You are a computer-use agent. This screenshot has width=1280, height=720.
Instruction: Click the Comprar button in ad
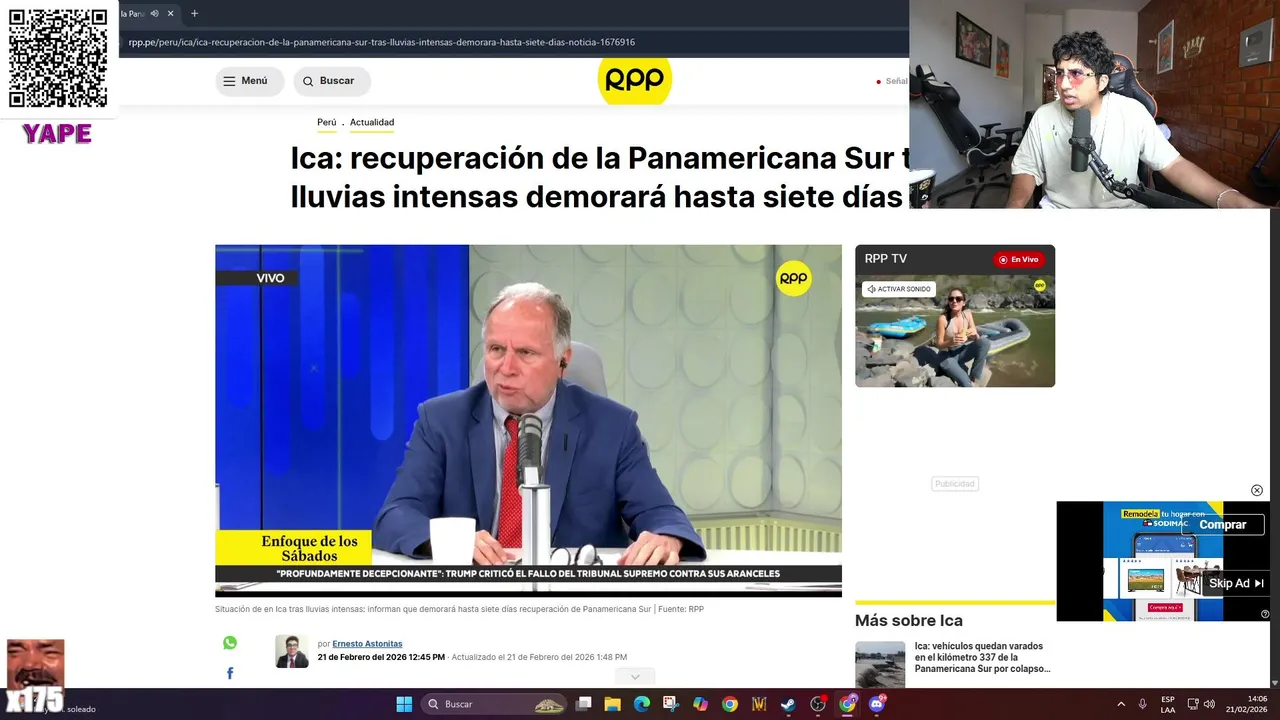click(x=1223, y=525)
